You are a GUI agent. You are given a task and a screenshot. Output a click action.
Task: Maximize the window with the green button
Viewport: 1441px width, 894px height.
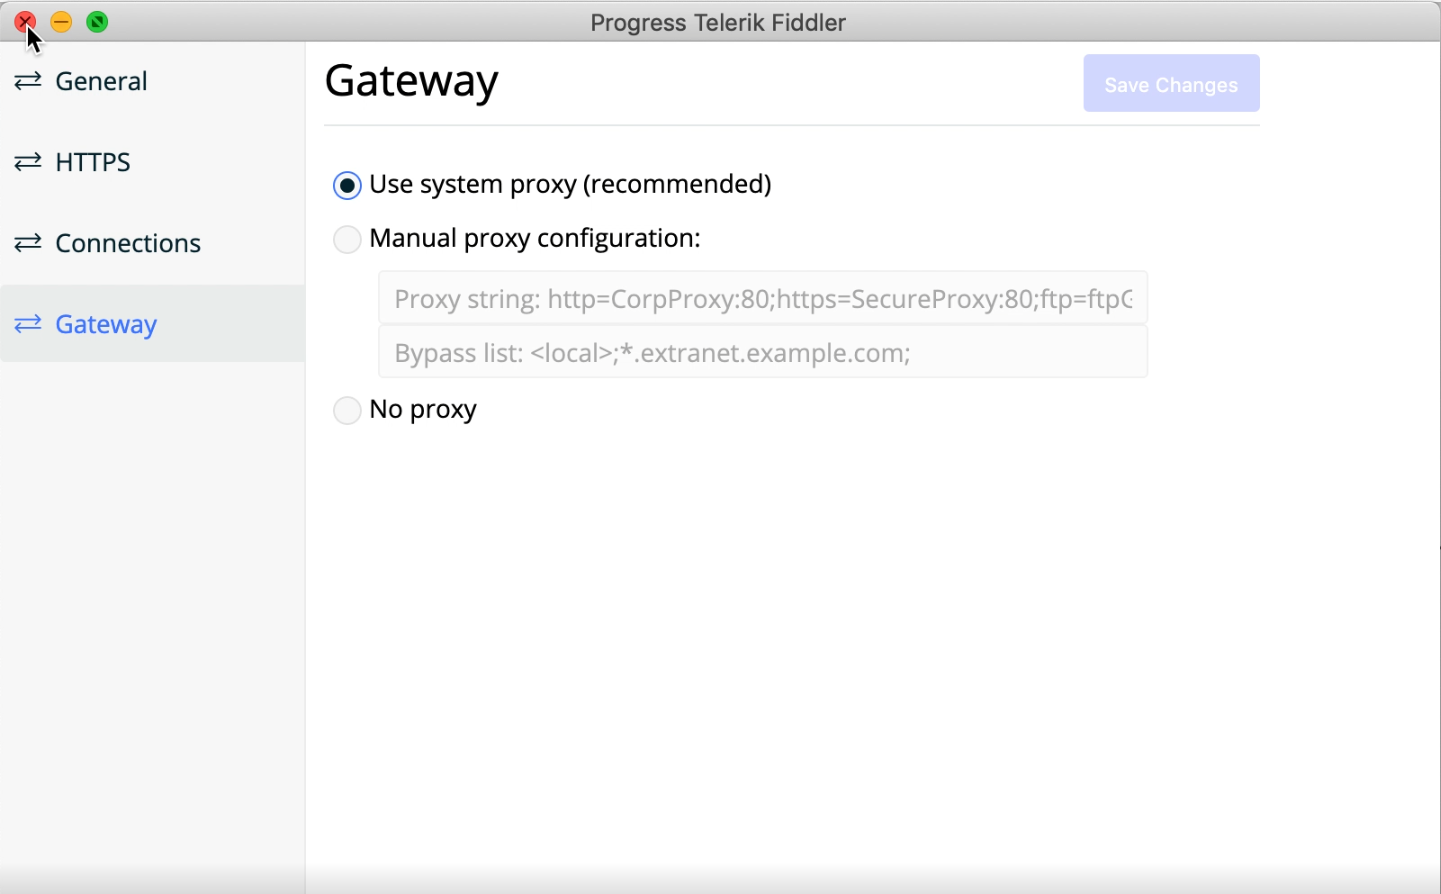click(x=97, y=22)
